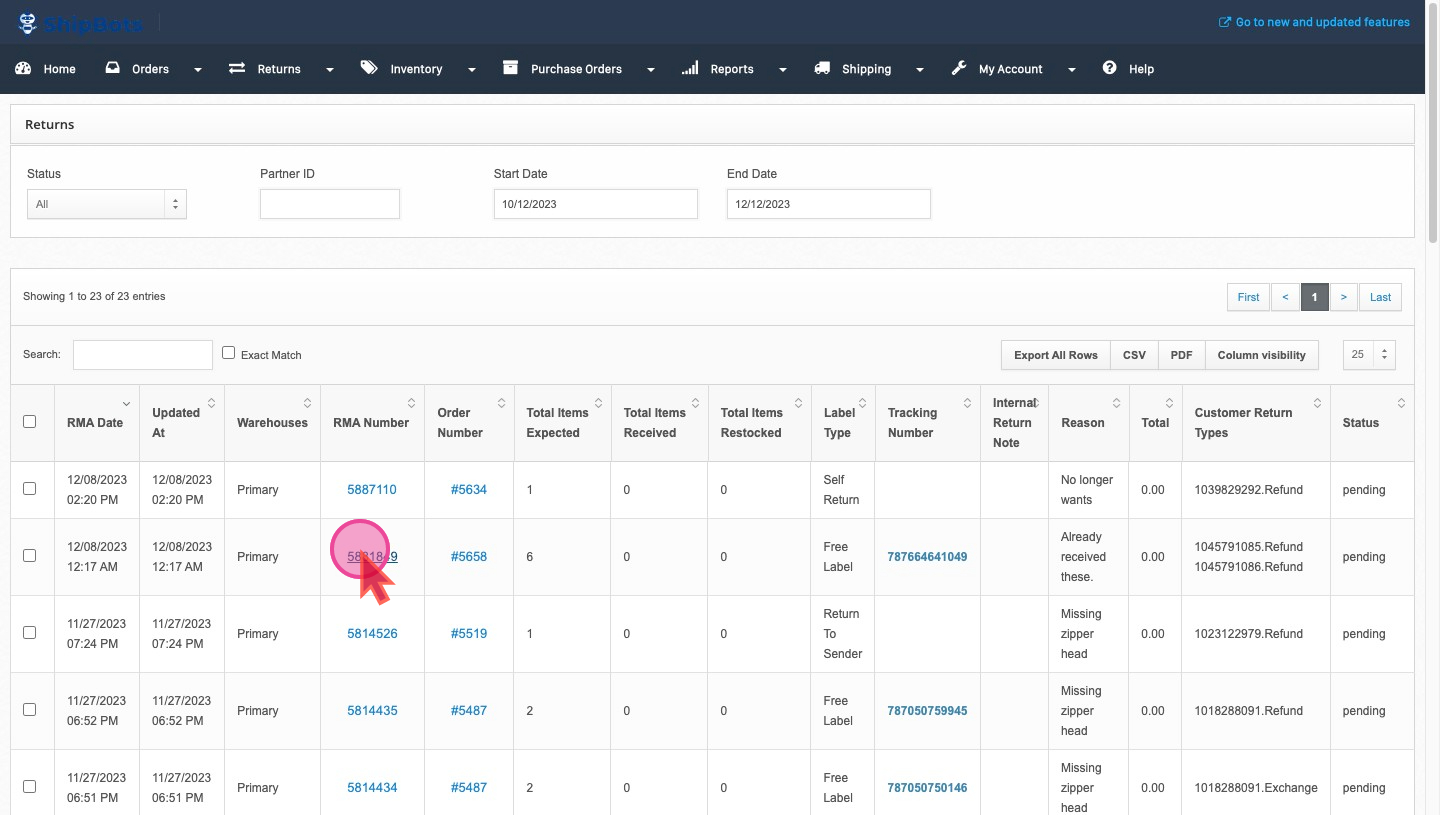Viewport: 1440px width, 815px height.
Task: Click the Returns exchange arrows icon
Action: (x=237, y=68)
